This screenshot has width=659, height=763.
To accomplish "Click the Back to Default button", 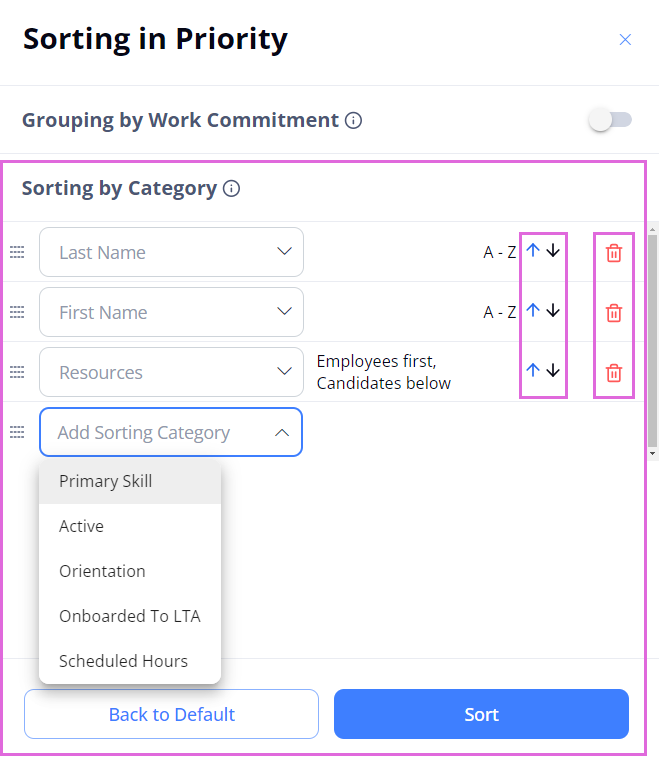I will click(x=171, y=714).
